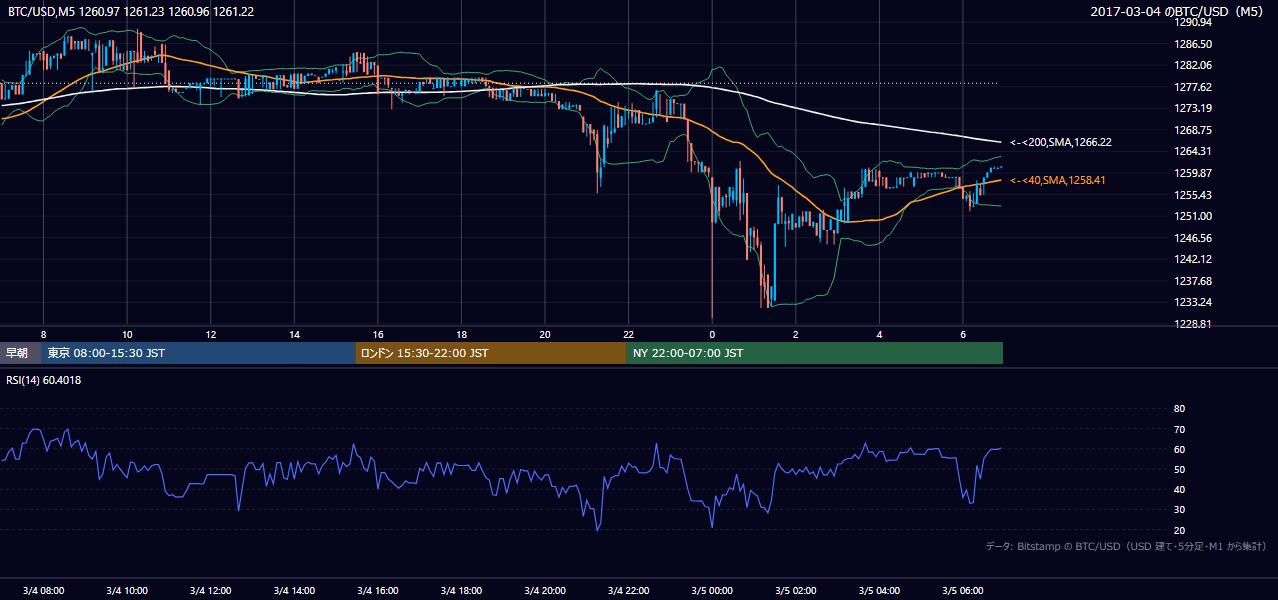Click price axis label 1242.12
This screenshot has height=600, width=1278.
[1194, 259]
